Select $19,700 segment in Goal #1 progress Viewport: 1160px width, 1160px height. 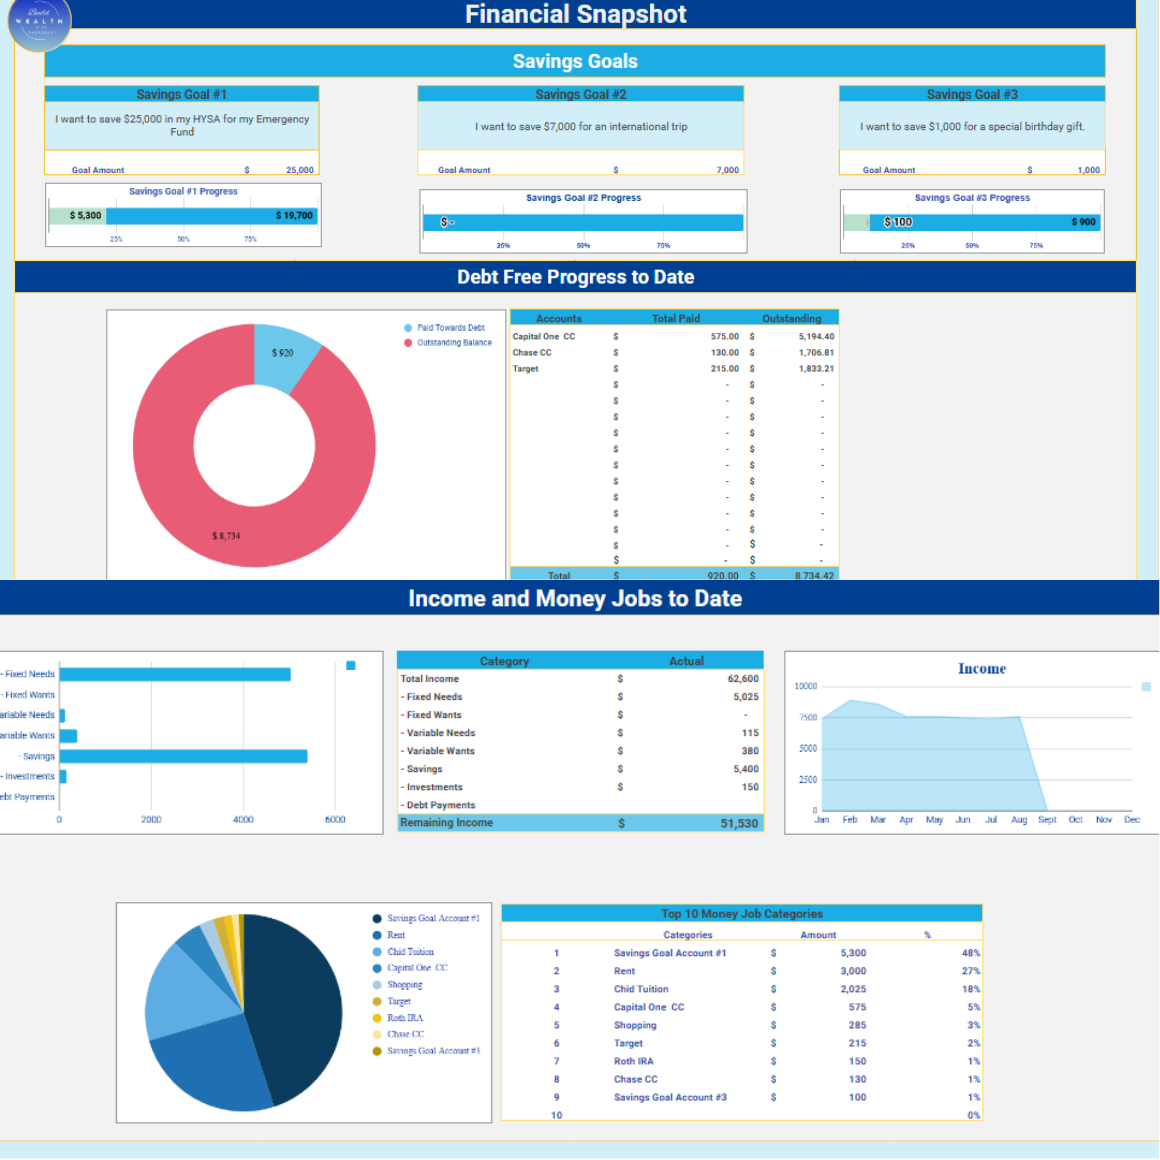211,216
